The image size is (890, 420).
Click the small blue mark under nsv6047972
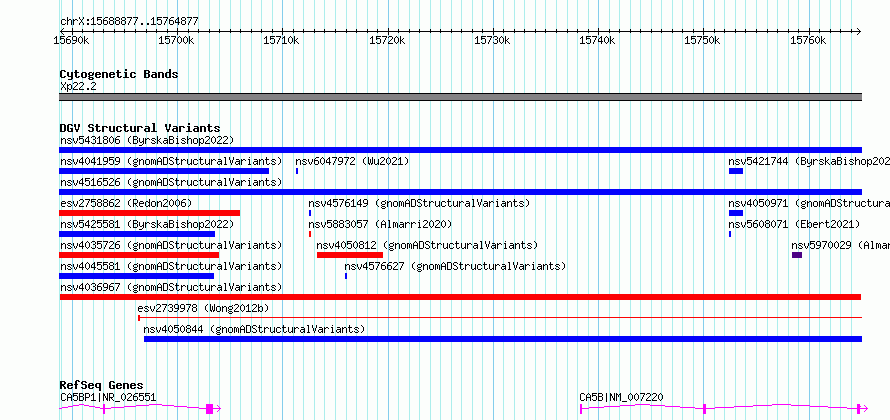point(297,171)
